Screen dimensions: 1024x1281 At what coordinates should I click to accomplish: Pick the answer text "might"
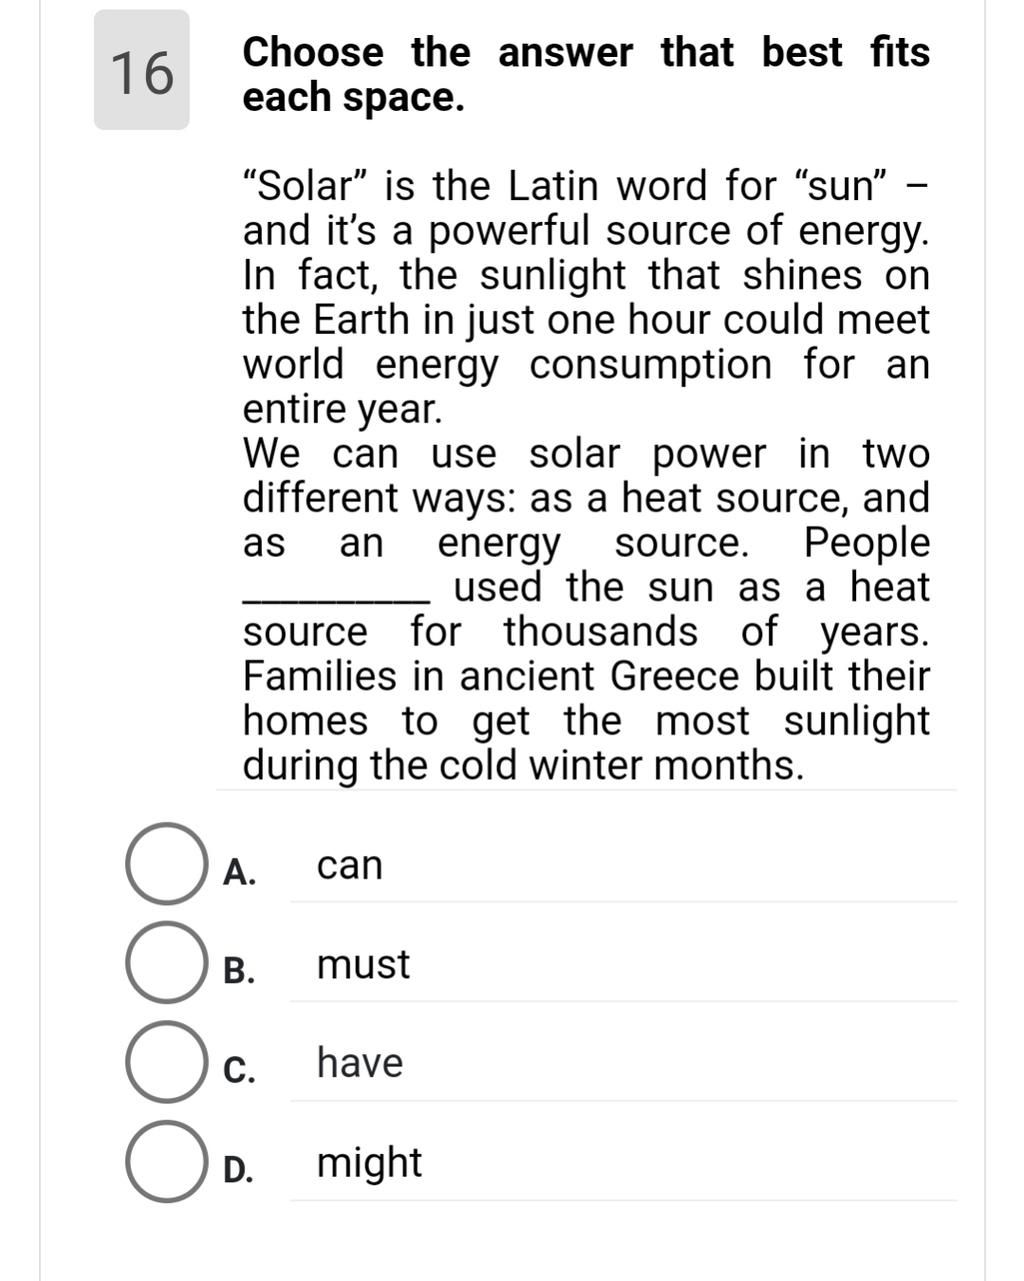(x=369, y=1162)
